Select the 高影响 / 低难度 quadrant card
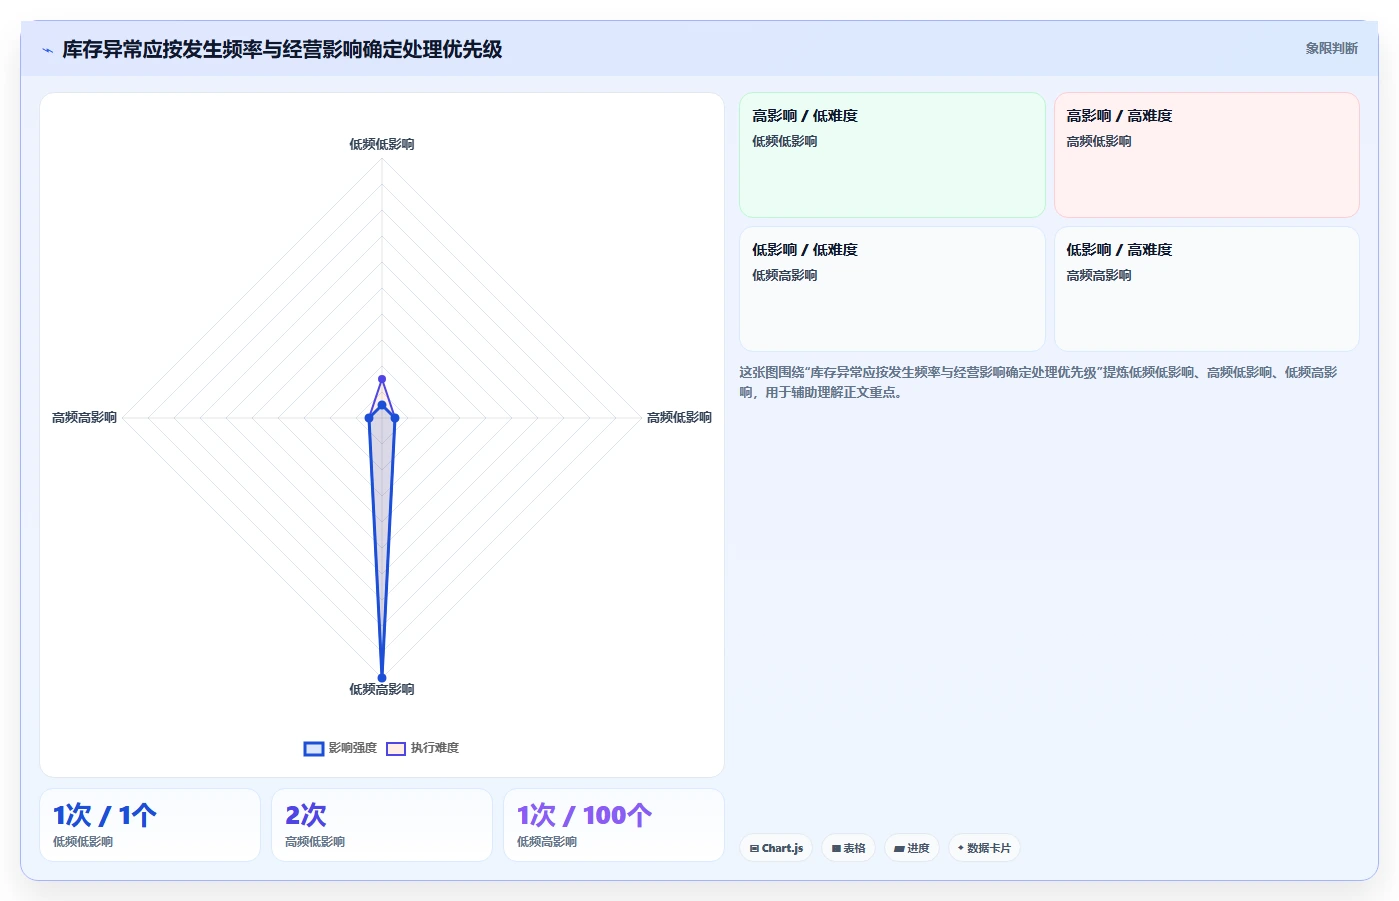Viewport: 1399px width, 901px height. [892, 155]
